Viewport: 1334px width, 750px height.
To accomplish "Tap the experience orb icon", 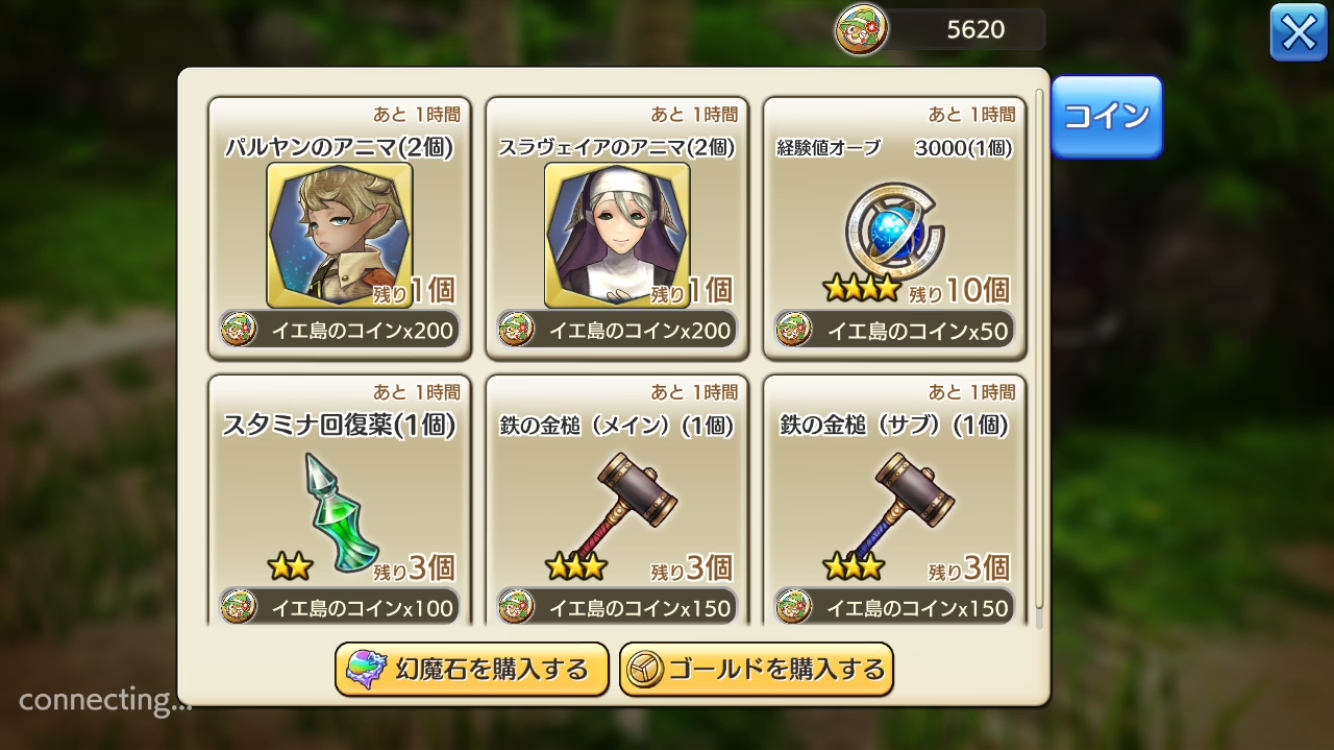I will tap(895, 230).
